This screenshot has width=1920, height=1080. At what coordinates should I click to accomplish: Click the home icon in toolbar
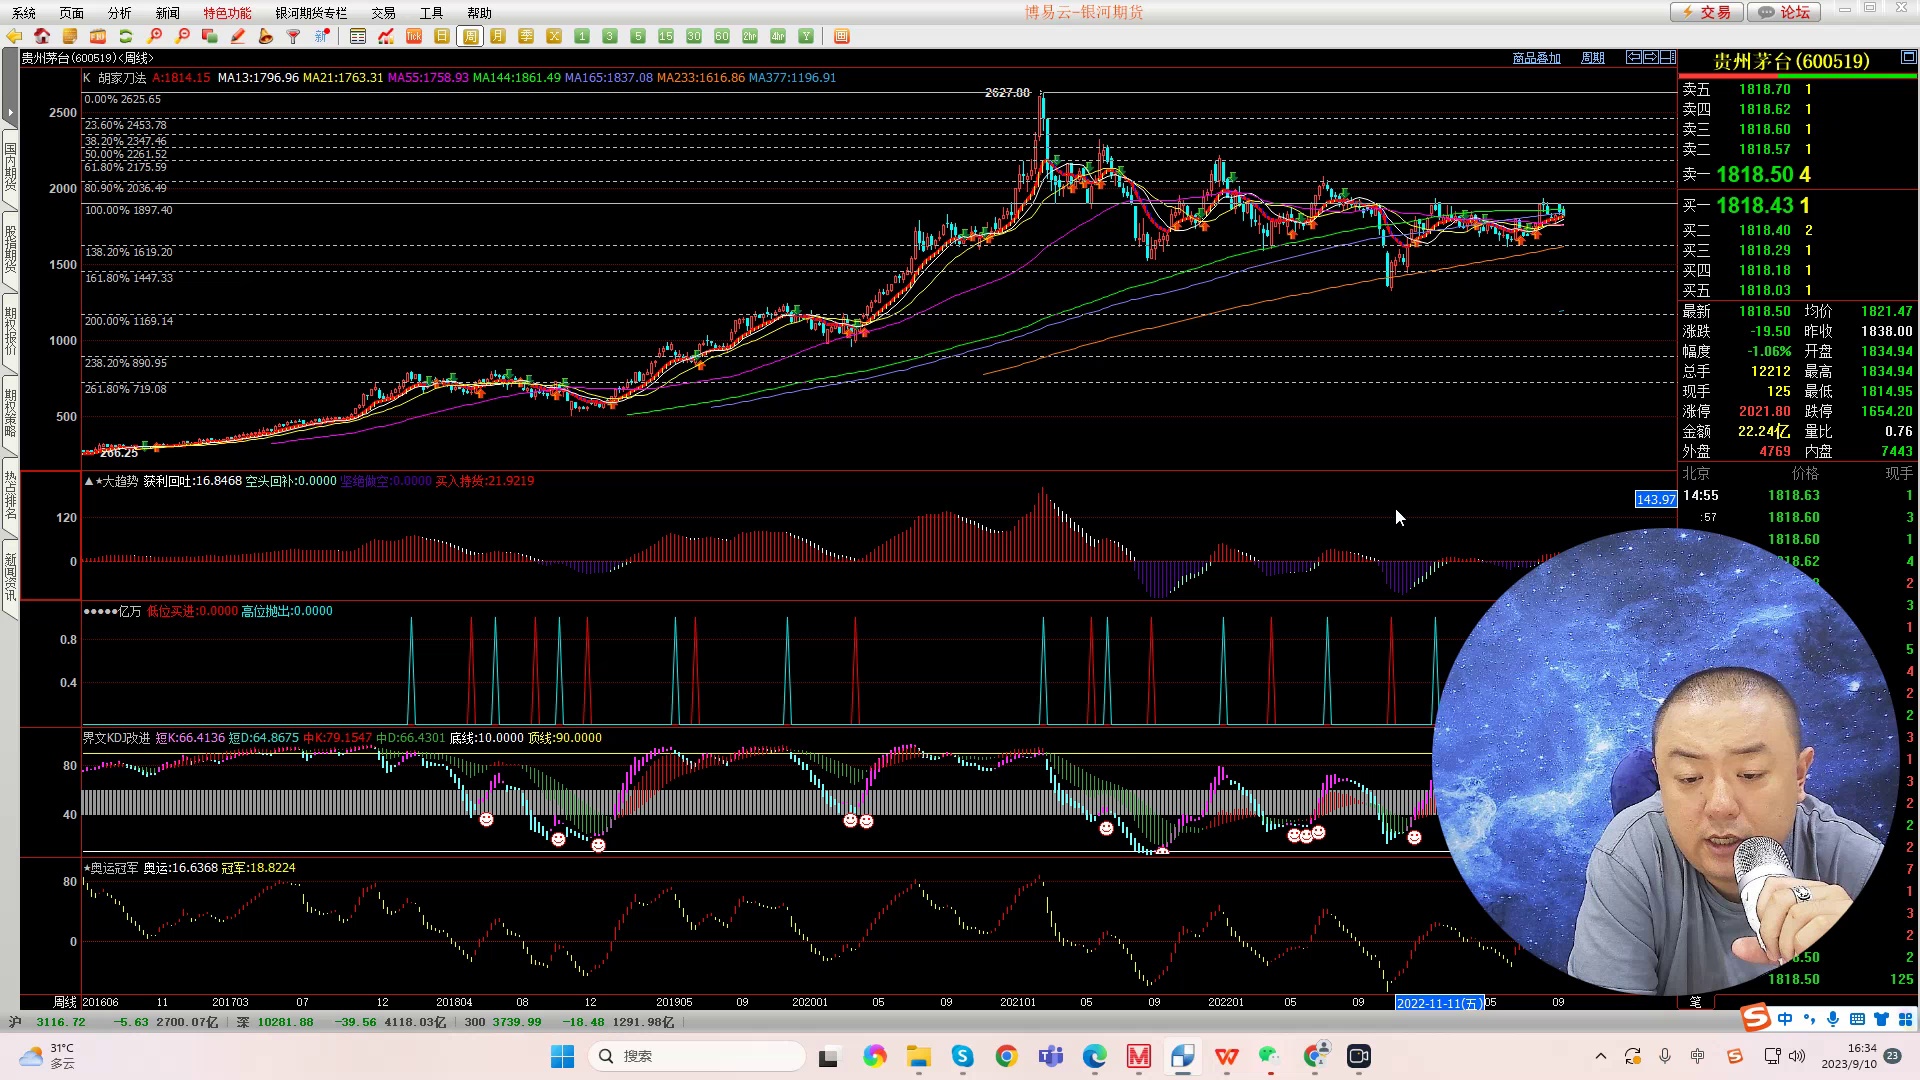coord(42,36)
